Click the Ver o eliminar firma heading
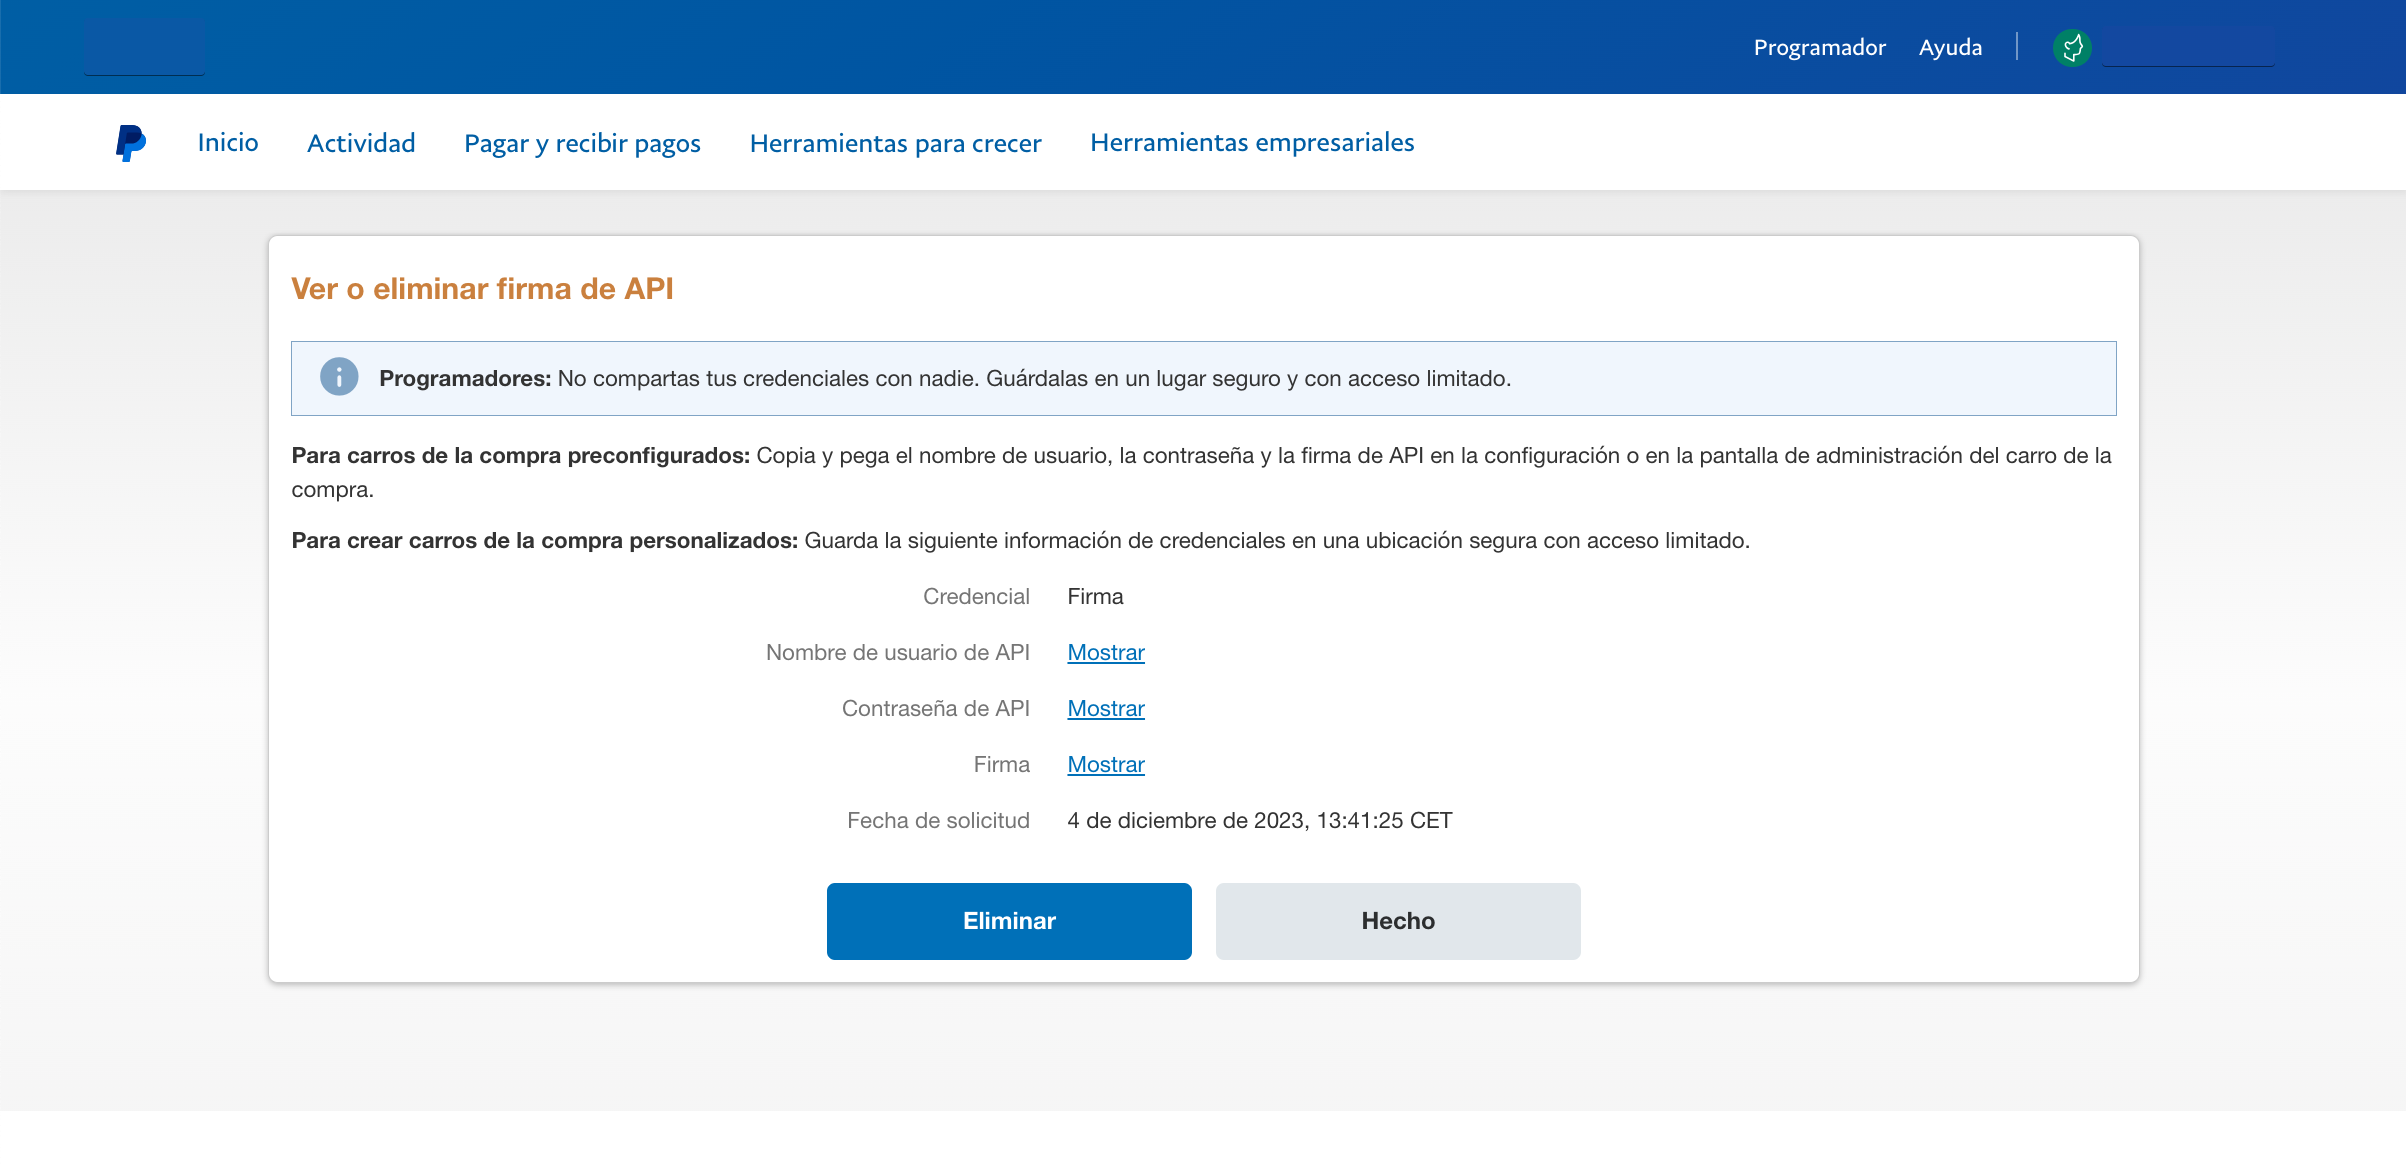The width and height of the screenshot is (2406, 1166). point(482,289)
